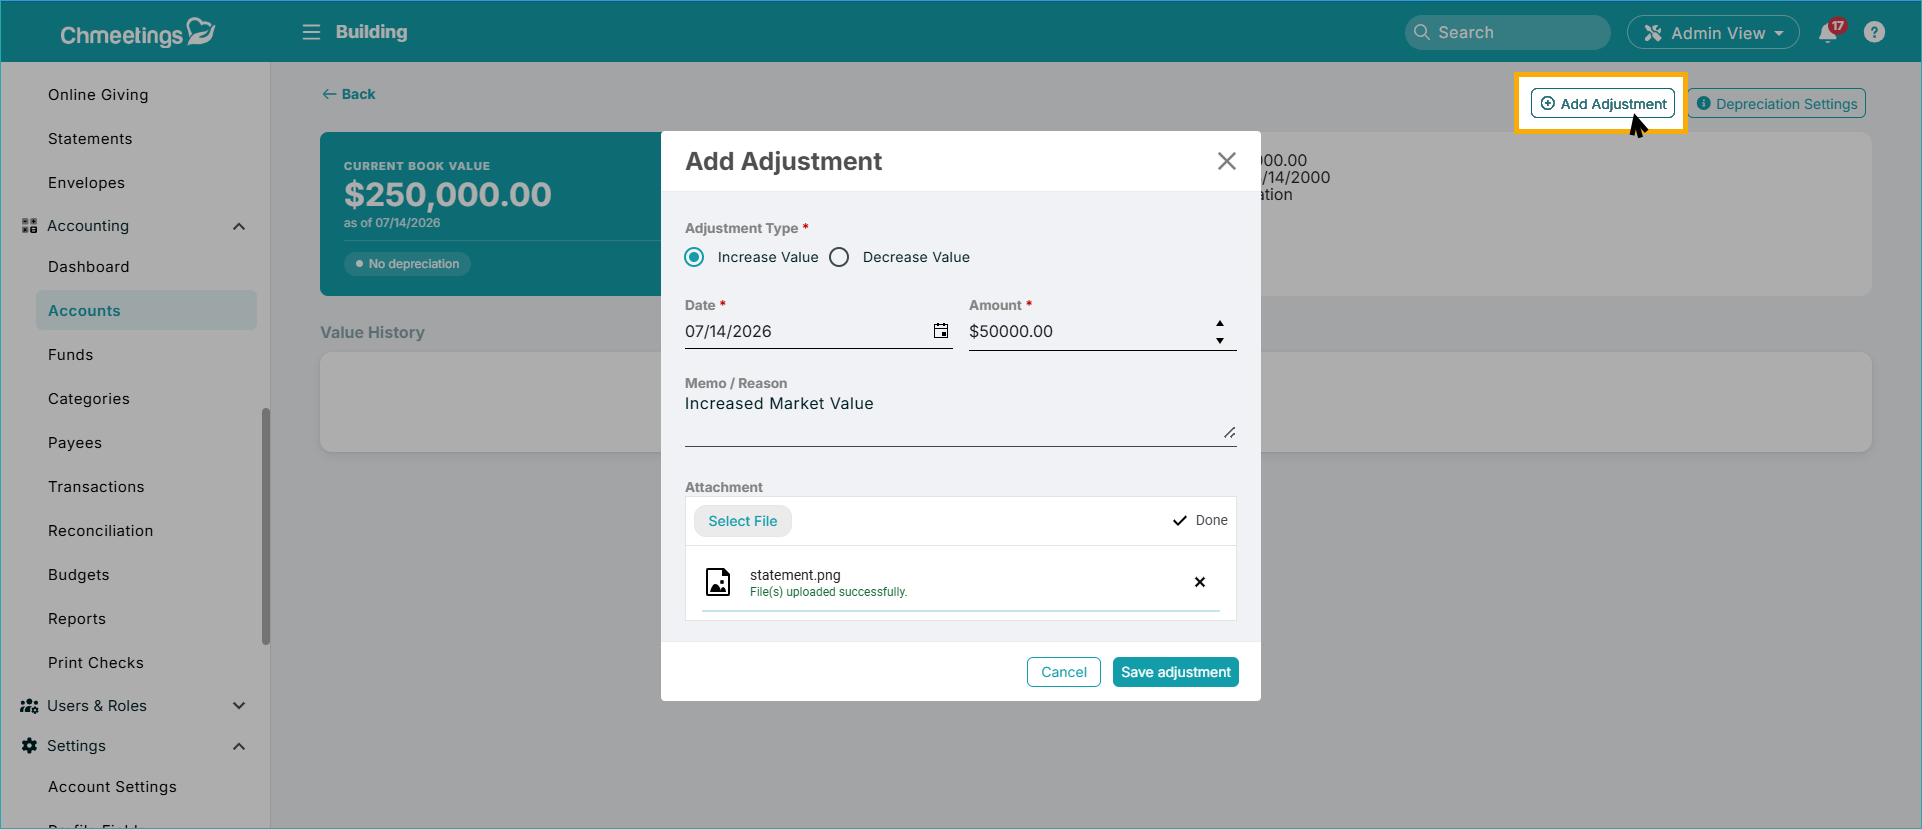Viewport: 1922px width, 829px height.
Task: Click the sidebar vertical scrollbar
Action: [x=265, y=527]
